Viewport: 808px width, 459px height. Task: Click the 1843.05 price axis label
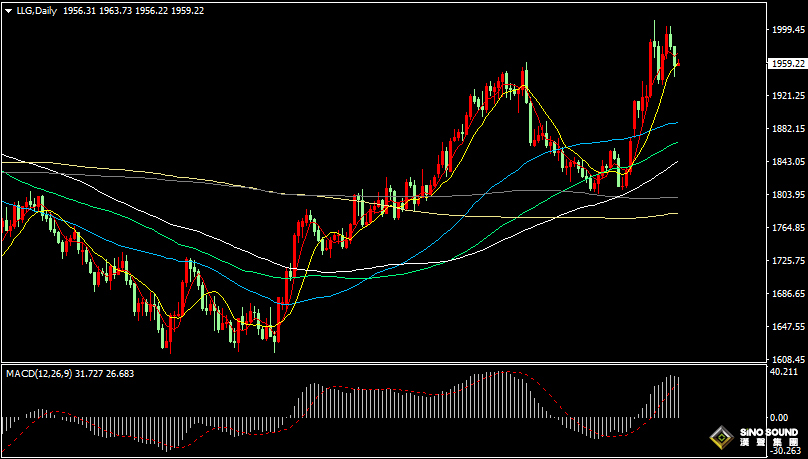[788, 162]
